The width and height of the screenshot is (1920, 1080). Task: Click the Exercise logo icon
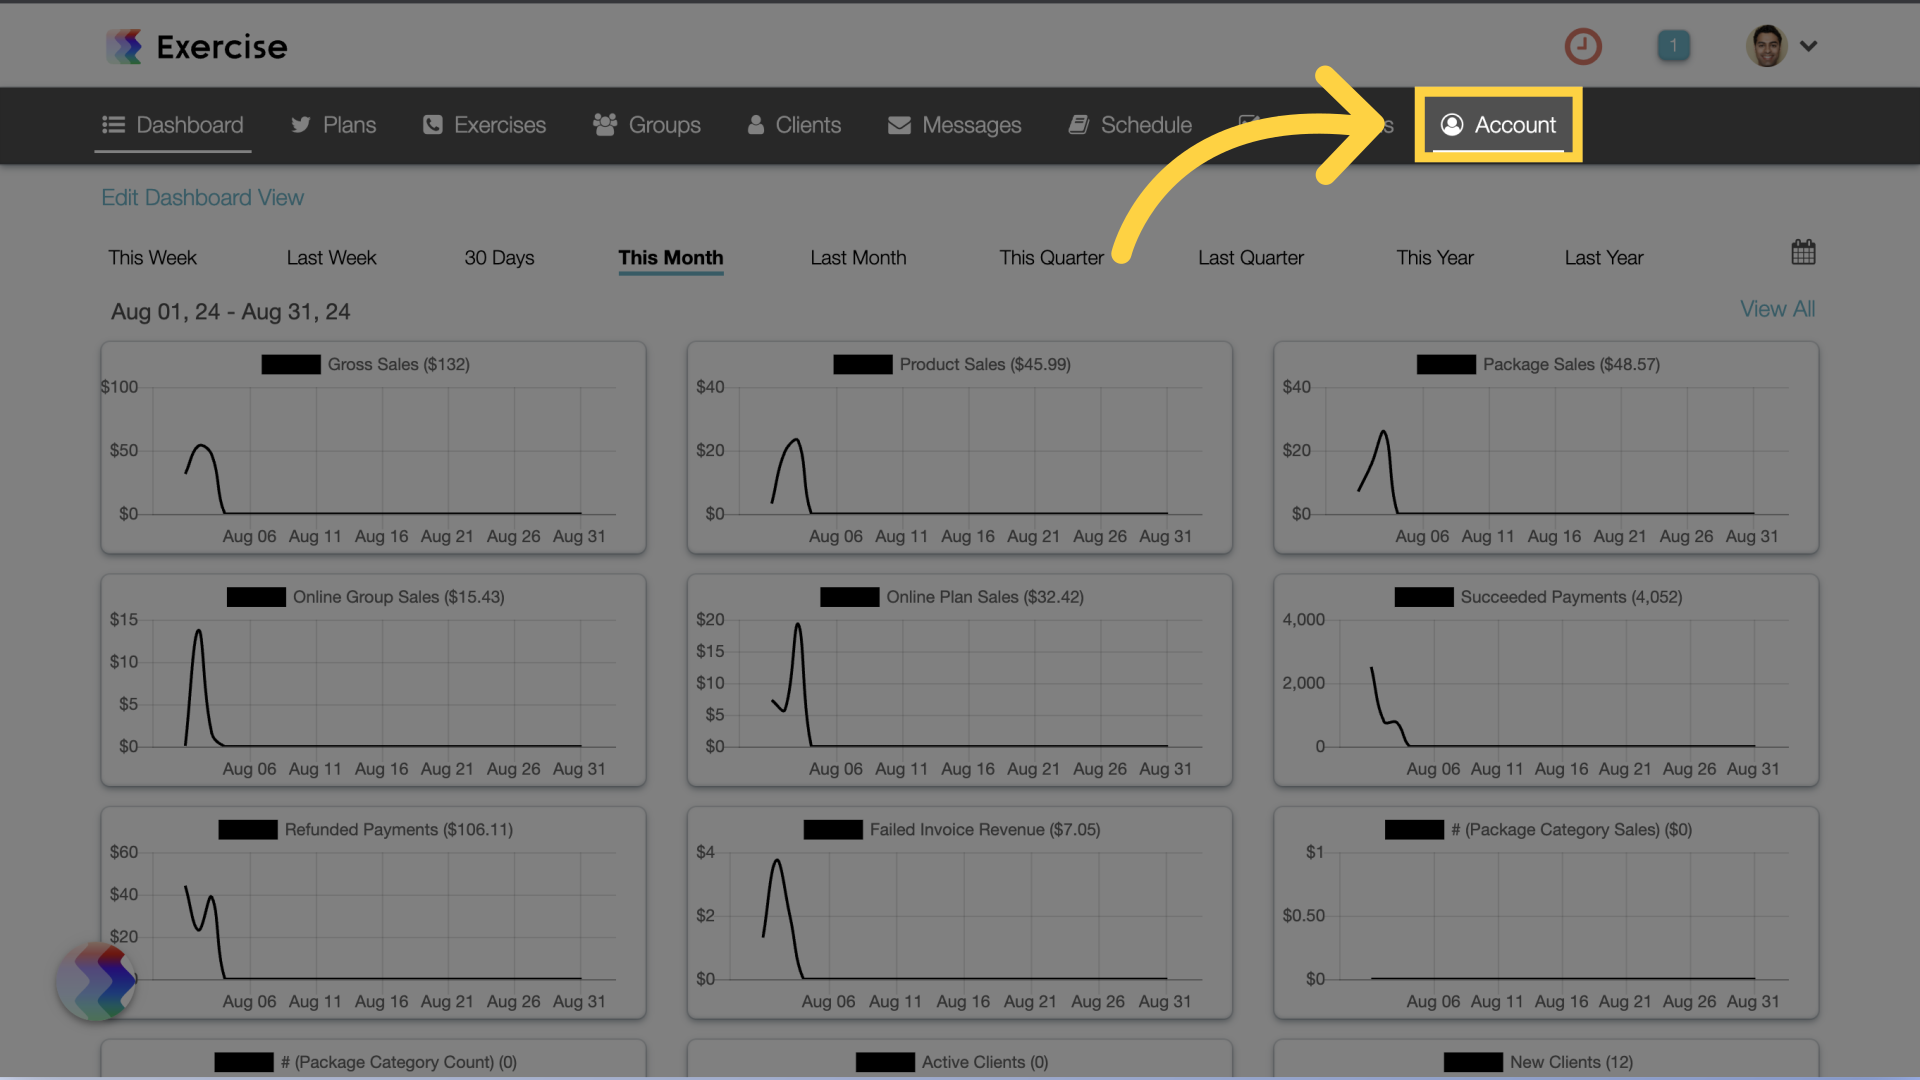125,46
